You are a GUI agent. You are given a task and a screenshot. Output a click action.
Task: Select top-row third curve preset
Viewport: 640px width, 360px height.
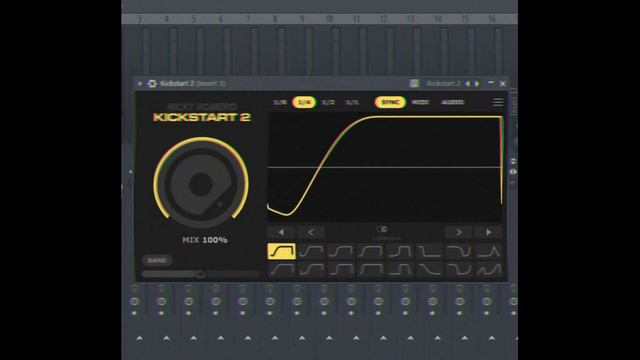click(341, 251)
